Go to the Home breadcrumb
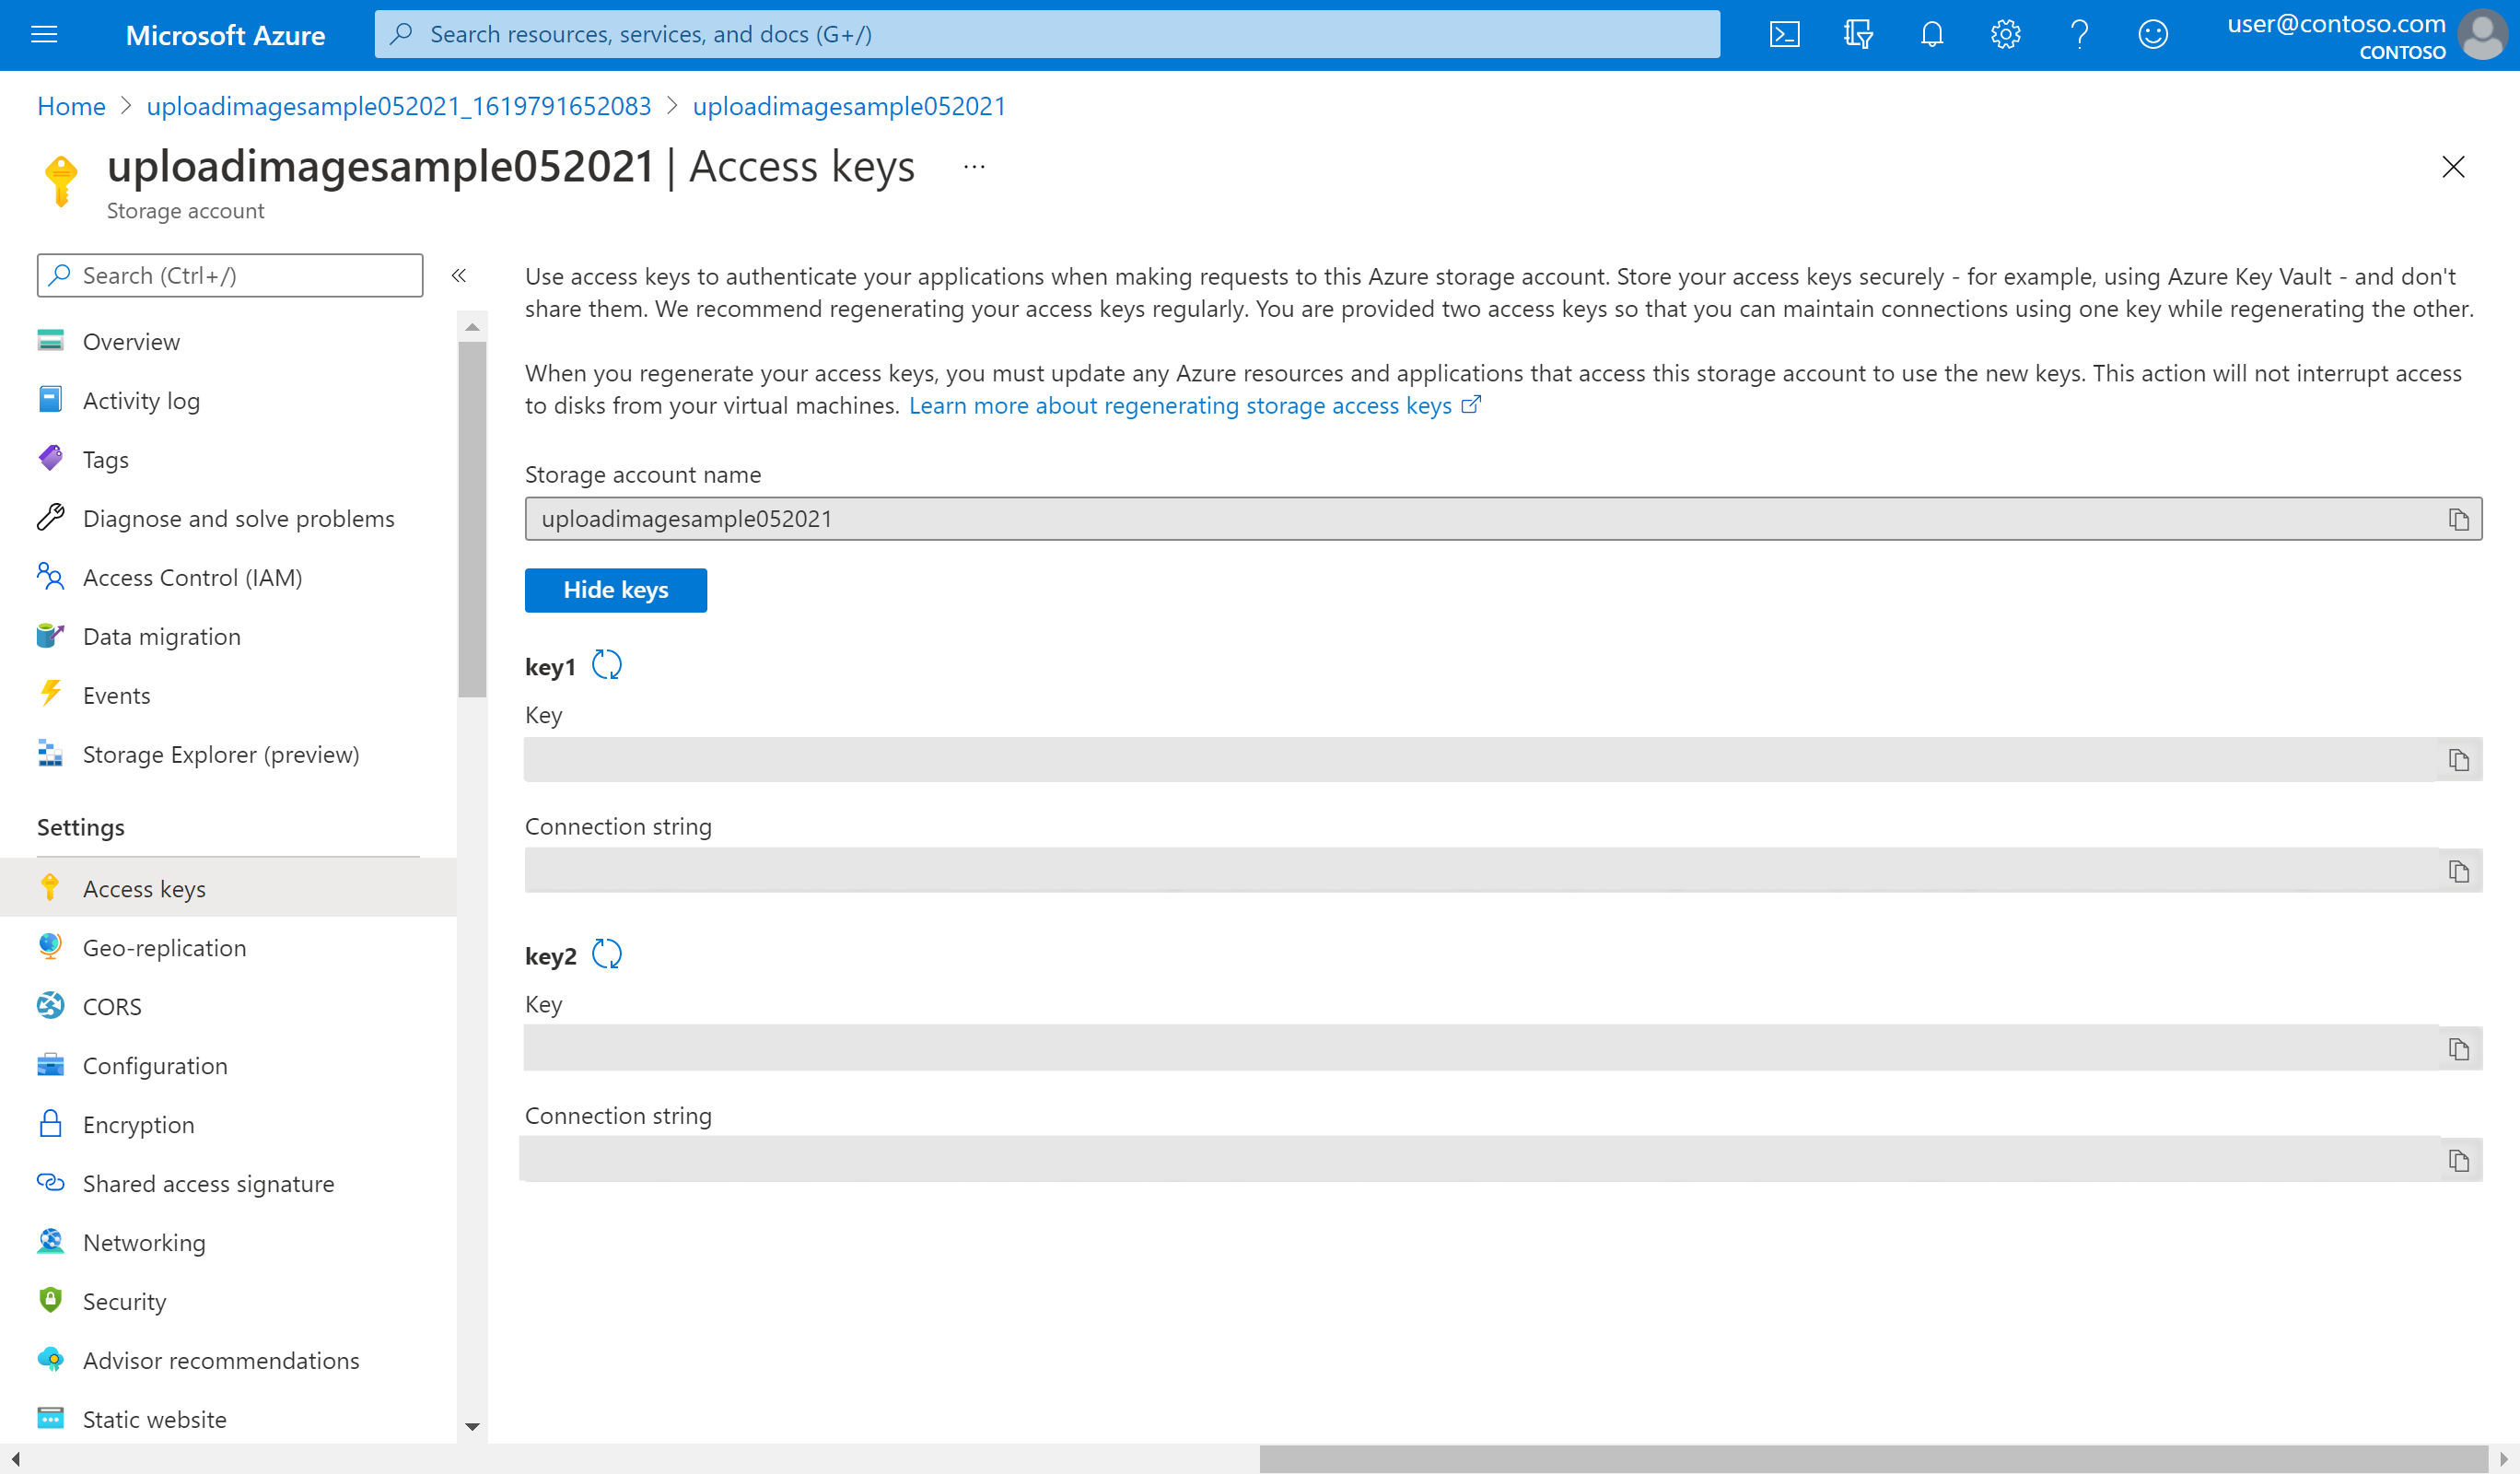The width and height of the screenshot is (2520, 1474). 71,106
